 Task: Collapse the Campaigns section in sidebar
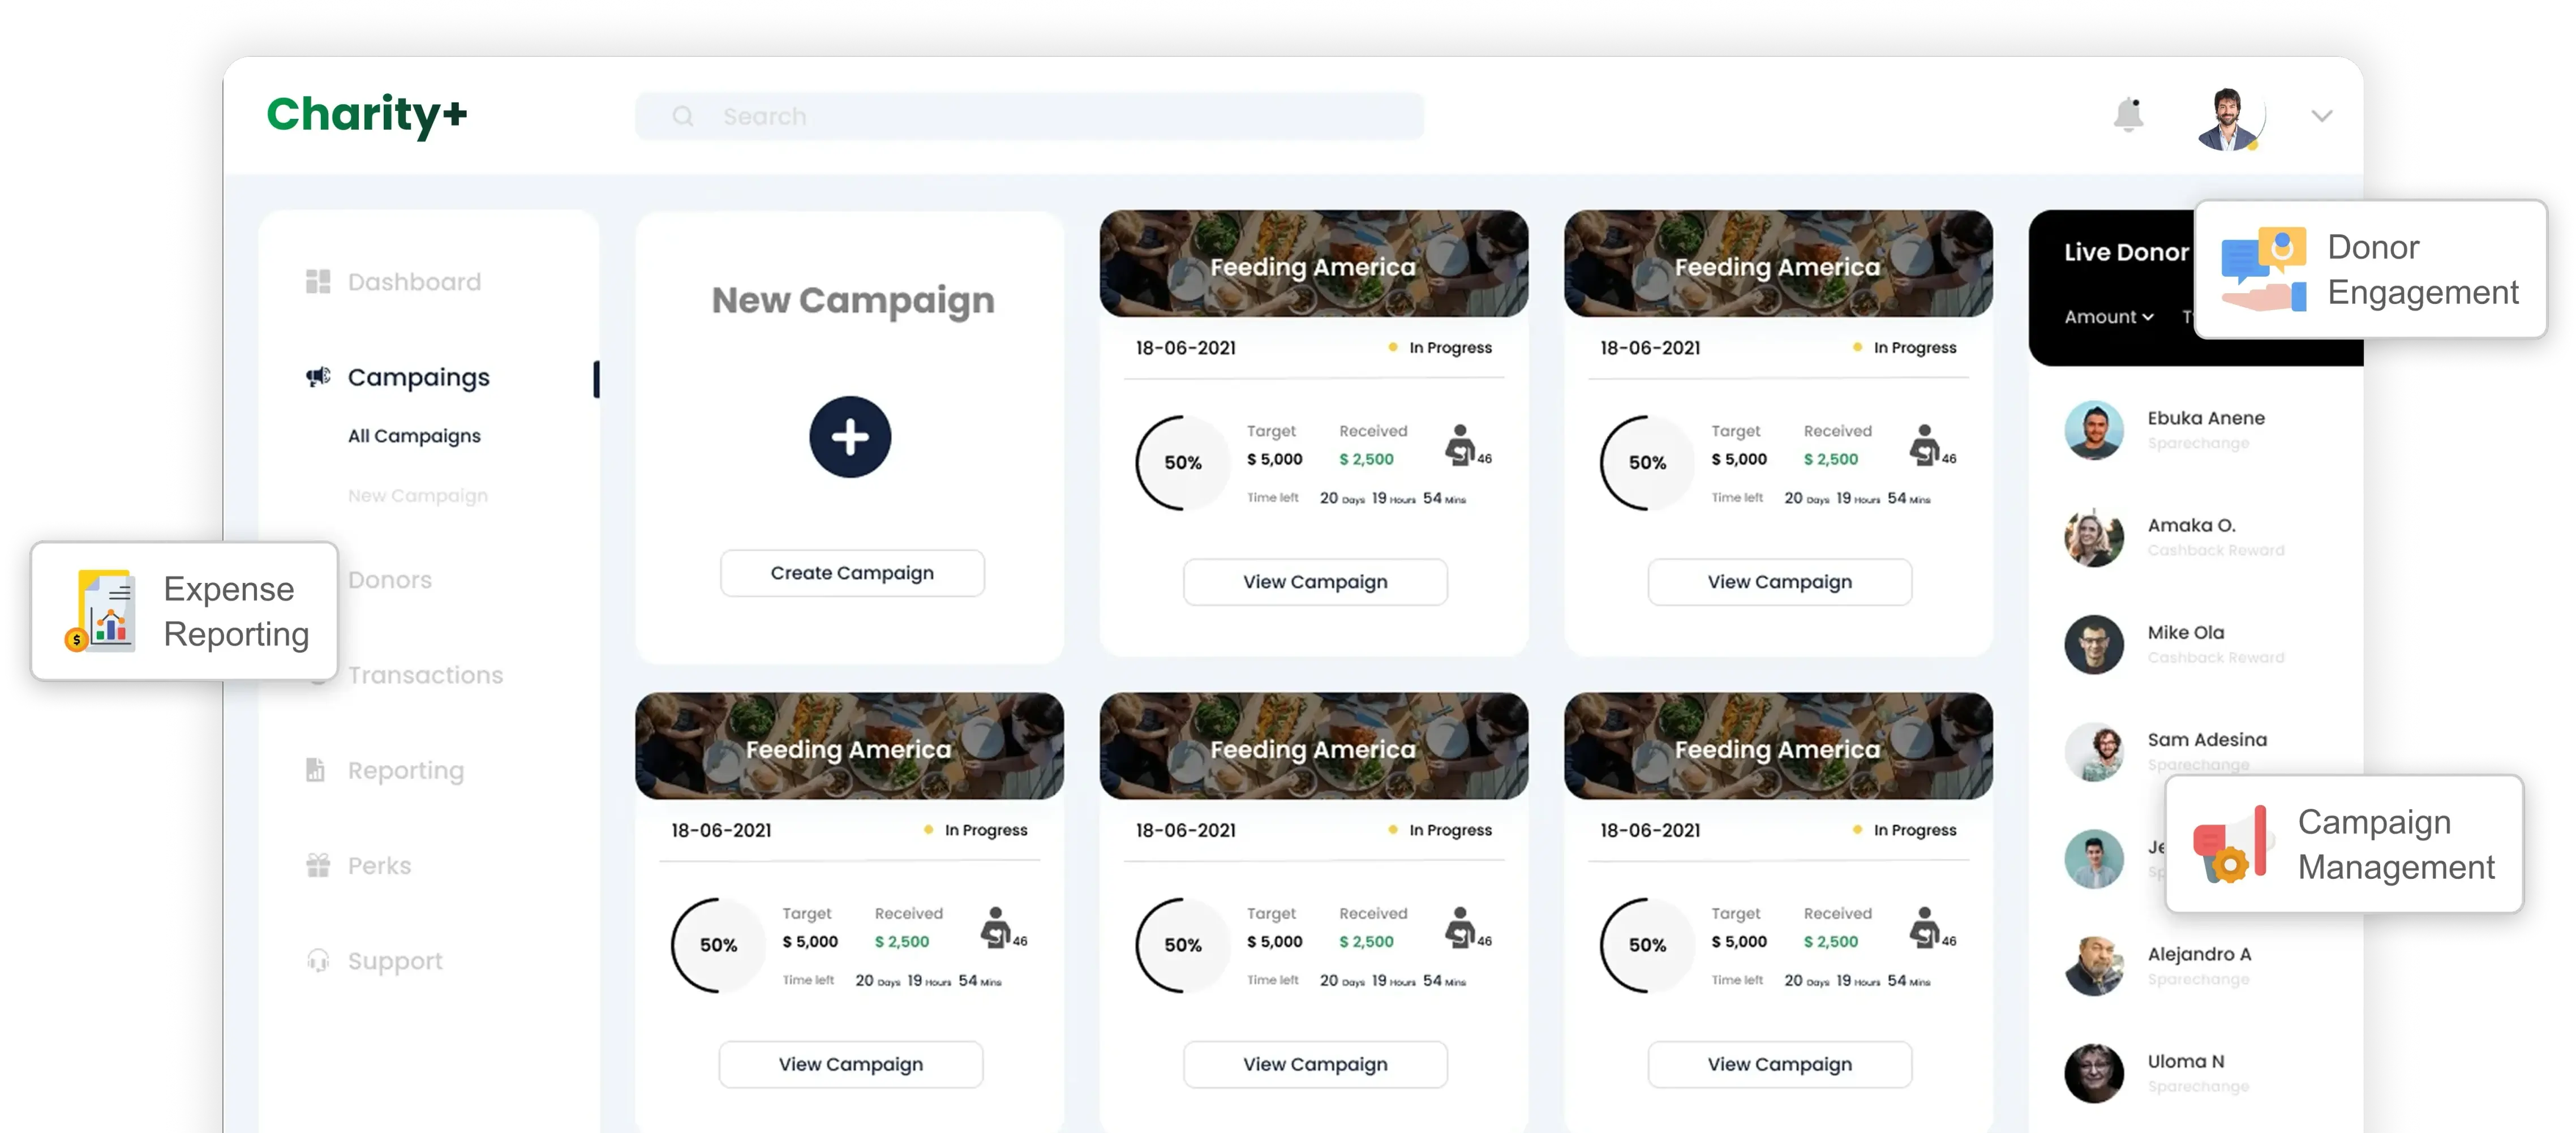(418, 377)
